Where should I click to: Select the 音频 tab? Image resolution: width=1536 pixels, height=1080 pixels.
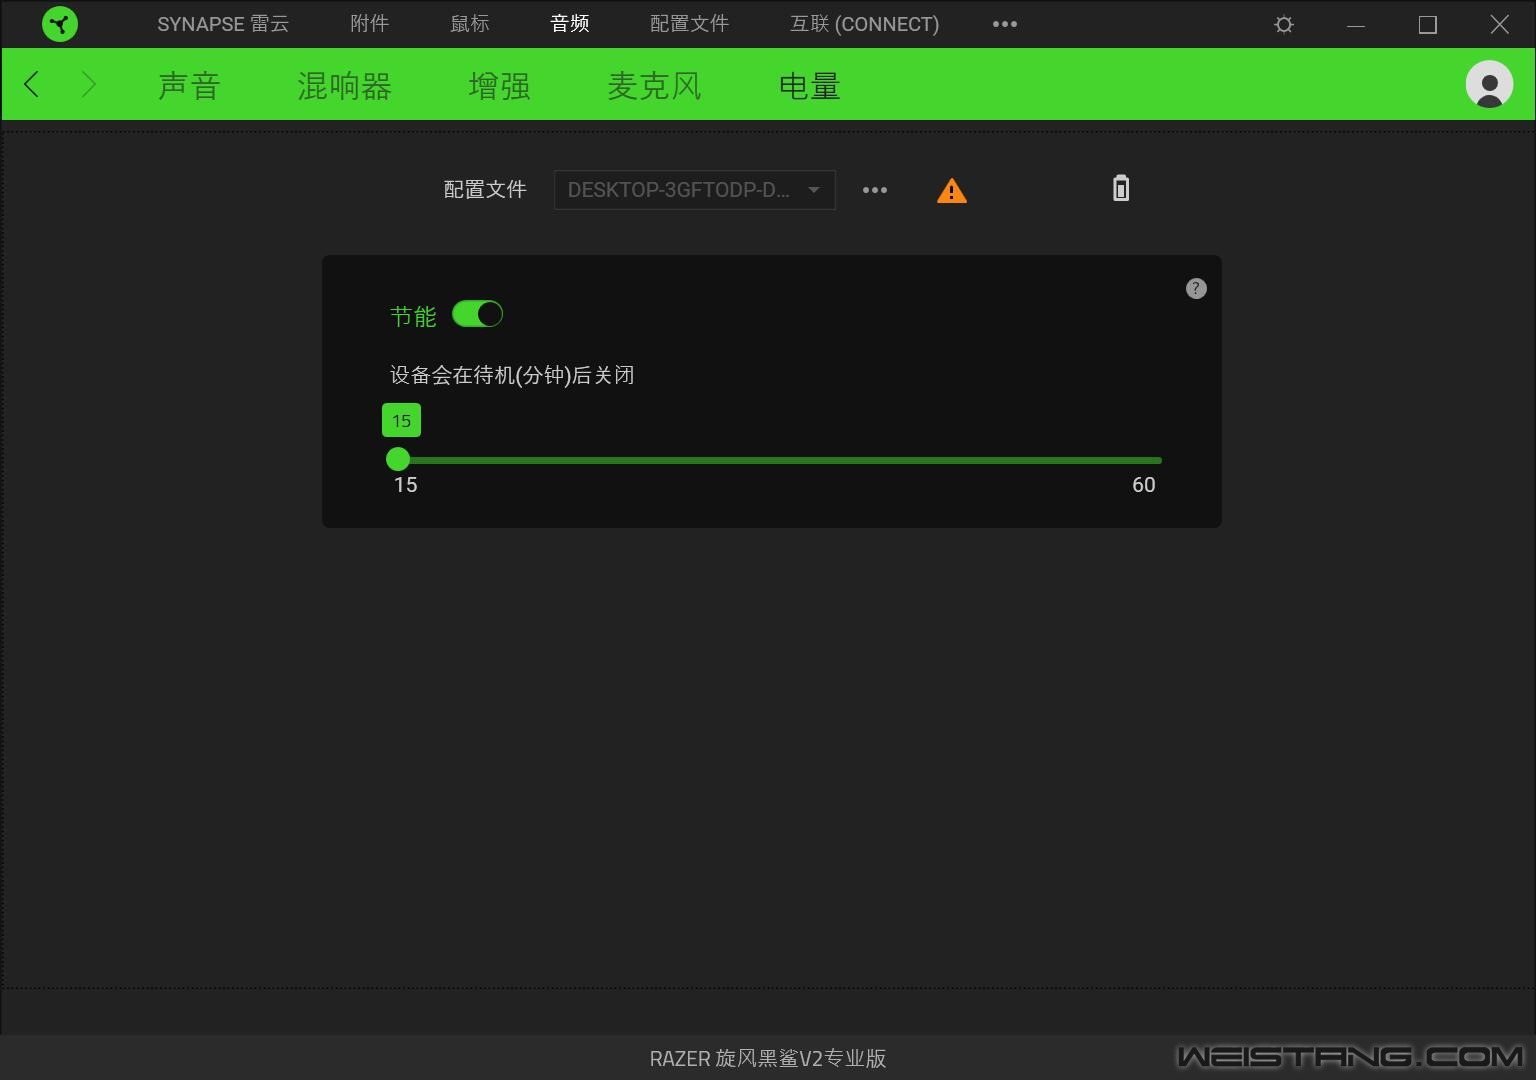570,24
